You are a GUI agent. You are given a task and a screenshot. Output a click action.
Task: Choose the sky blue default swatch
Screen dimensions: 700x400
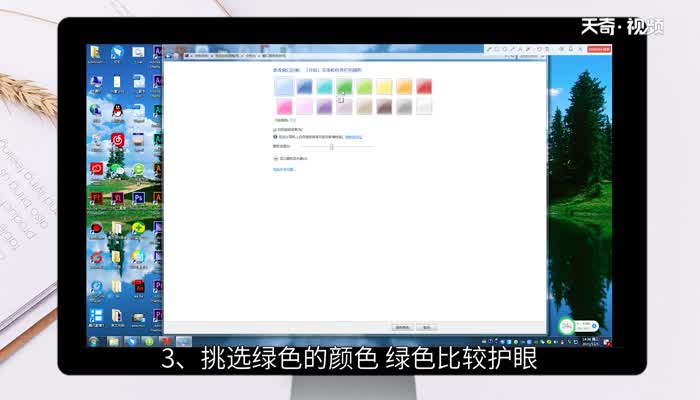click(284, 87)
